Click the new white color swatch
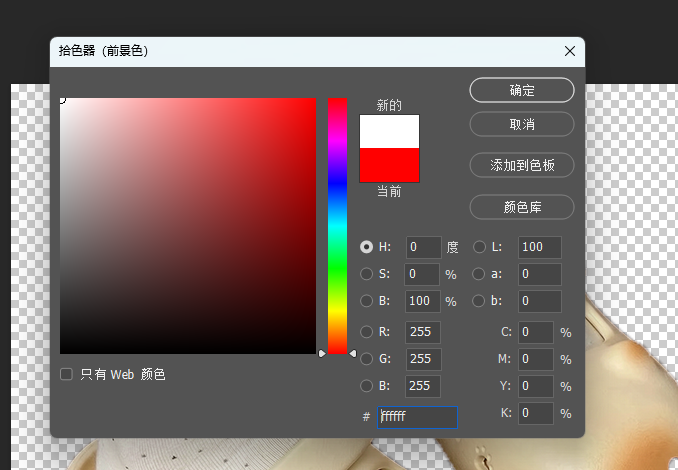 point(390,131)
